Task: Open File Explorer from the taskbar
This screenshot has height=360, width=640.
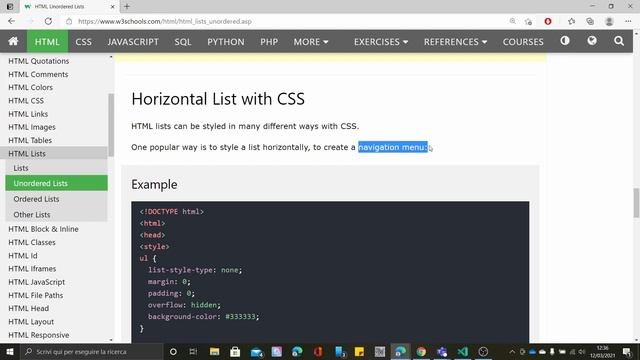Action: coord(214,351)
